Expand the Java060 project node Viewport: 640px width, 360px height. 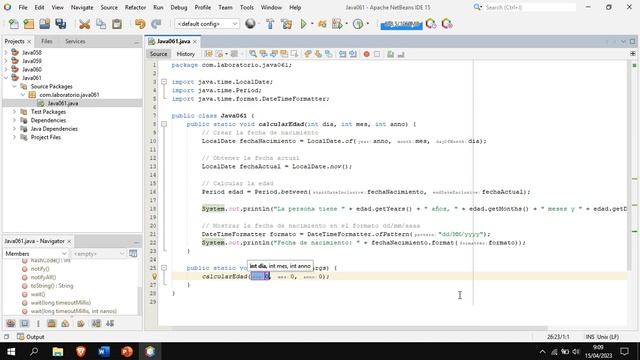click(x=6, y=69)
